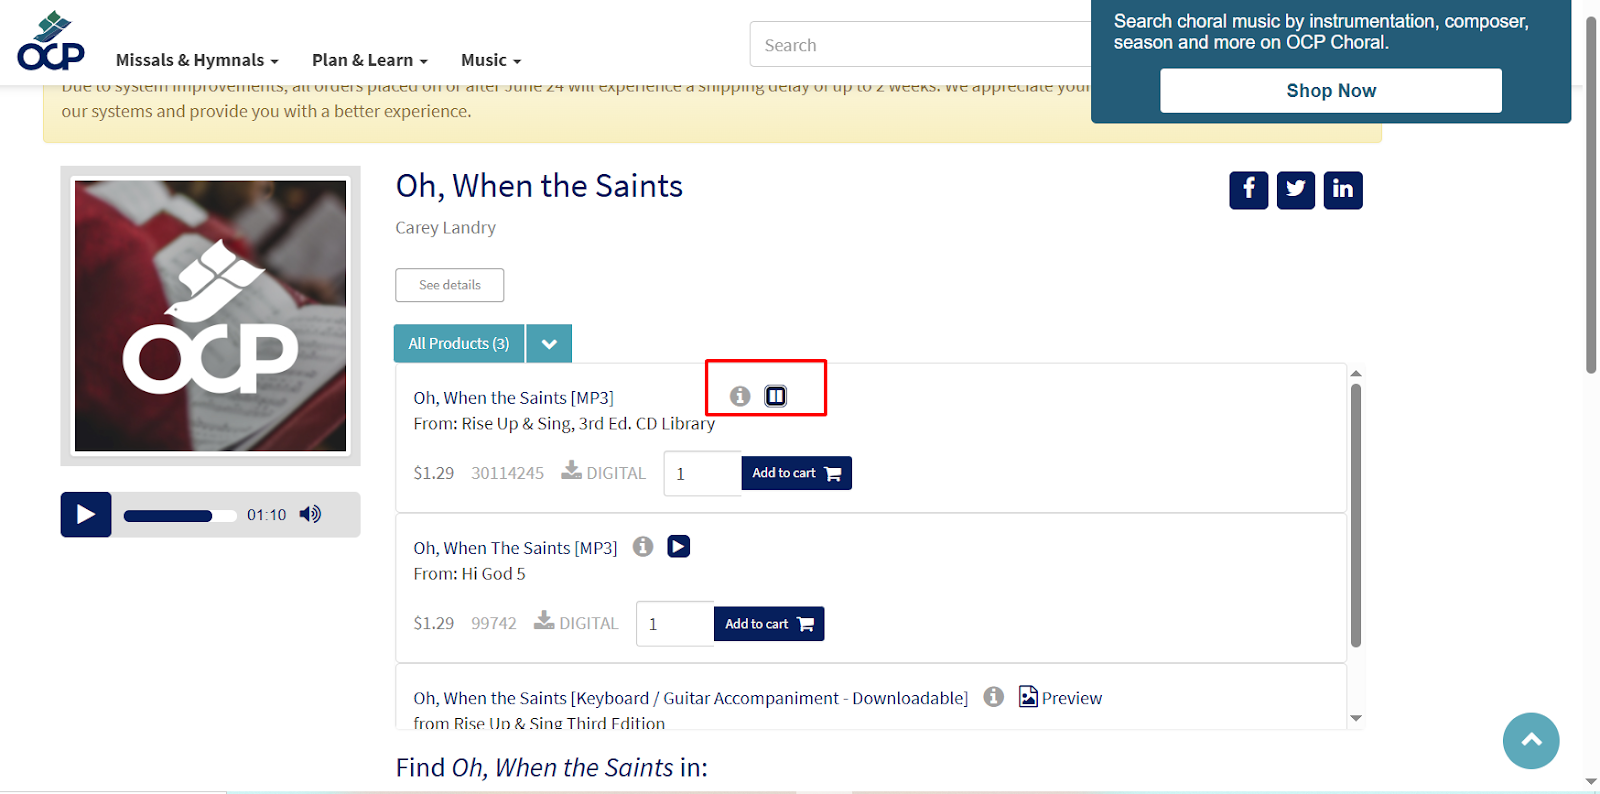
Task: Click product number 99742 text
Action: pos(494,623)
